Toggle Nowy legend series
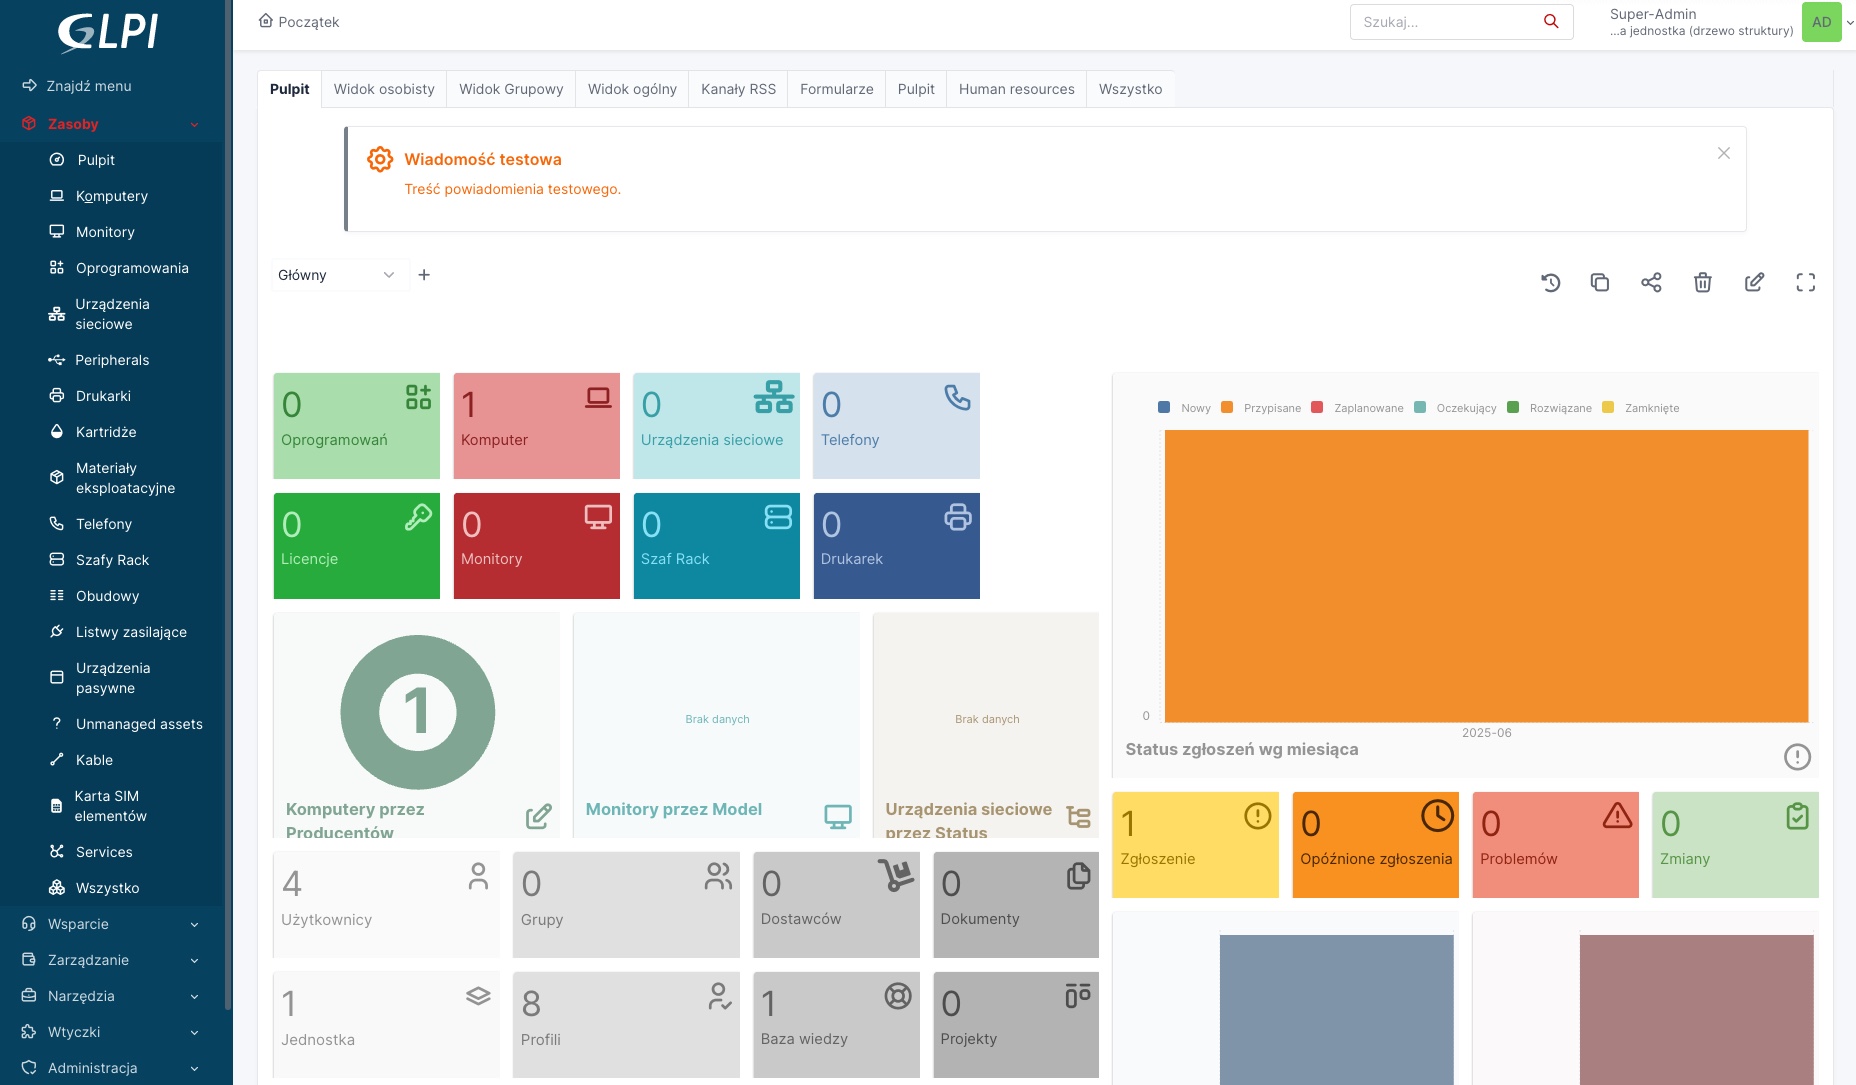 [x=1184, y=408]
